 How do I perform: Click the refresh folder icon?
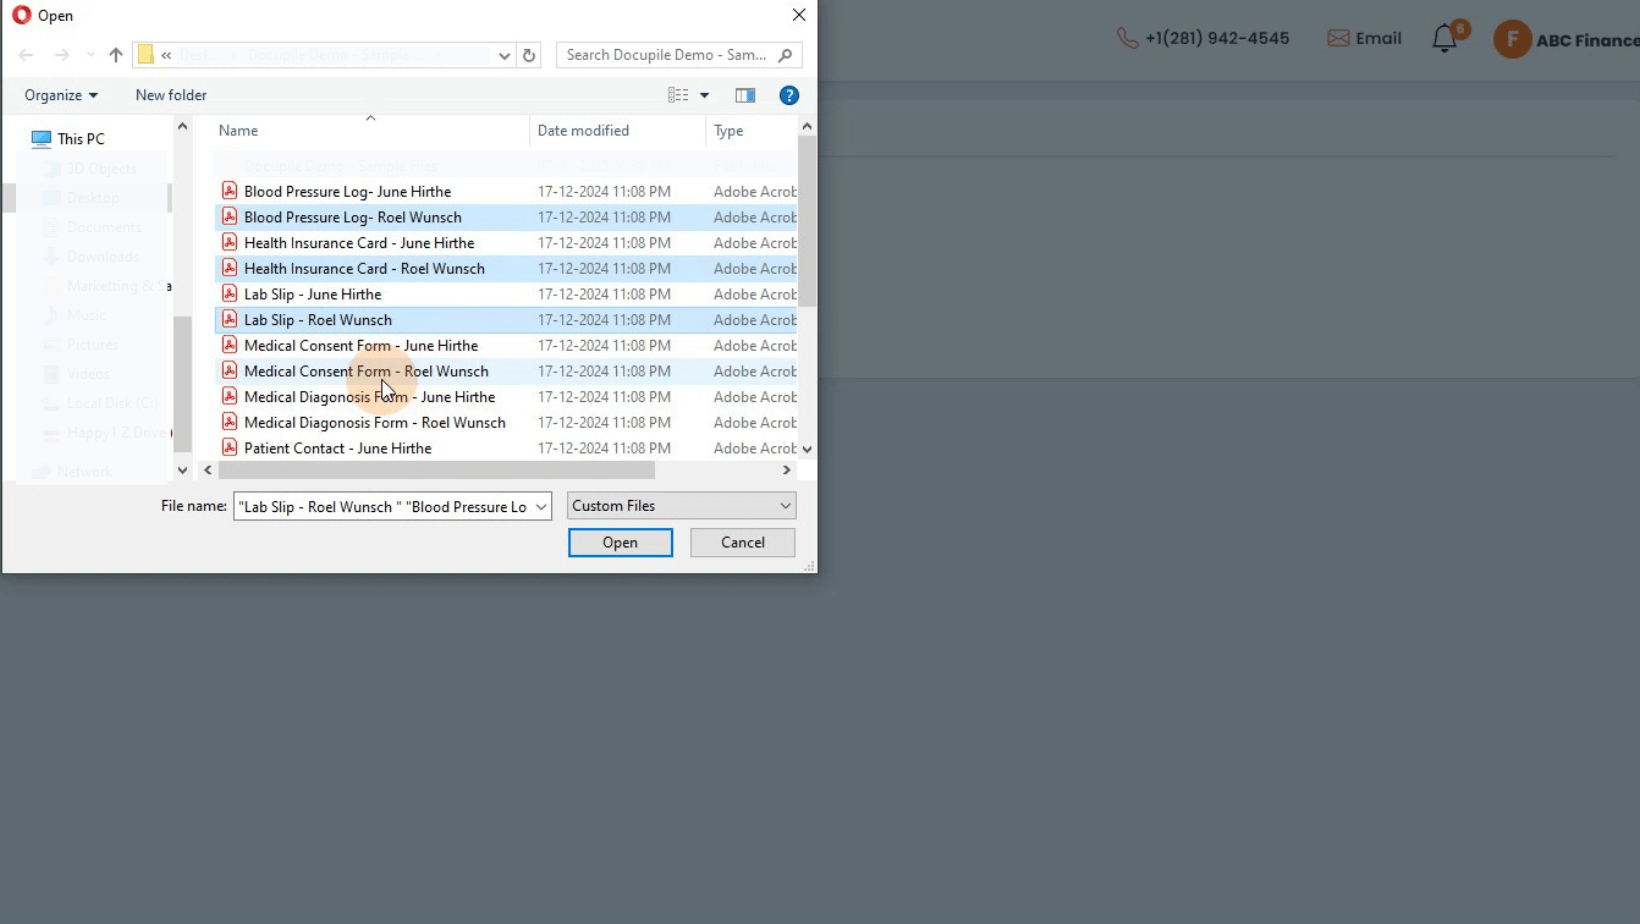pos(529,56)
